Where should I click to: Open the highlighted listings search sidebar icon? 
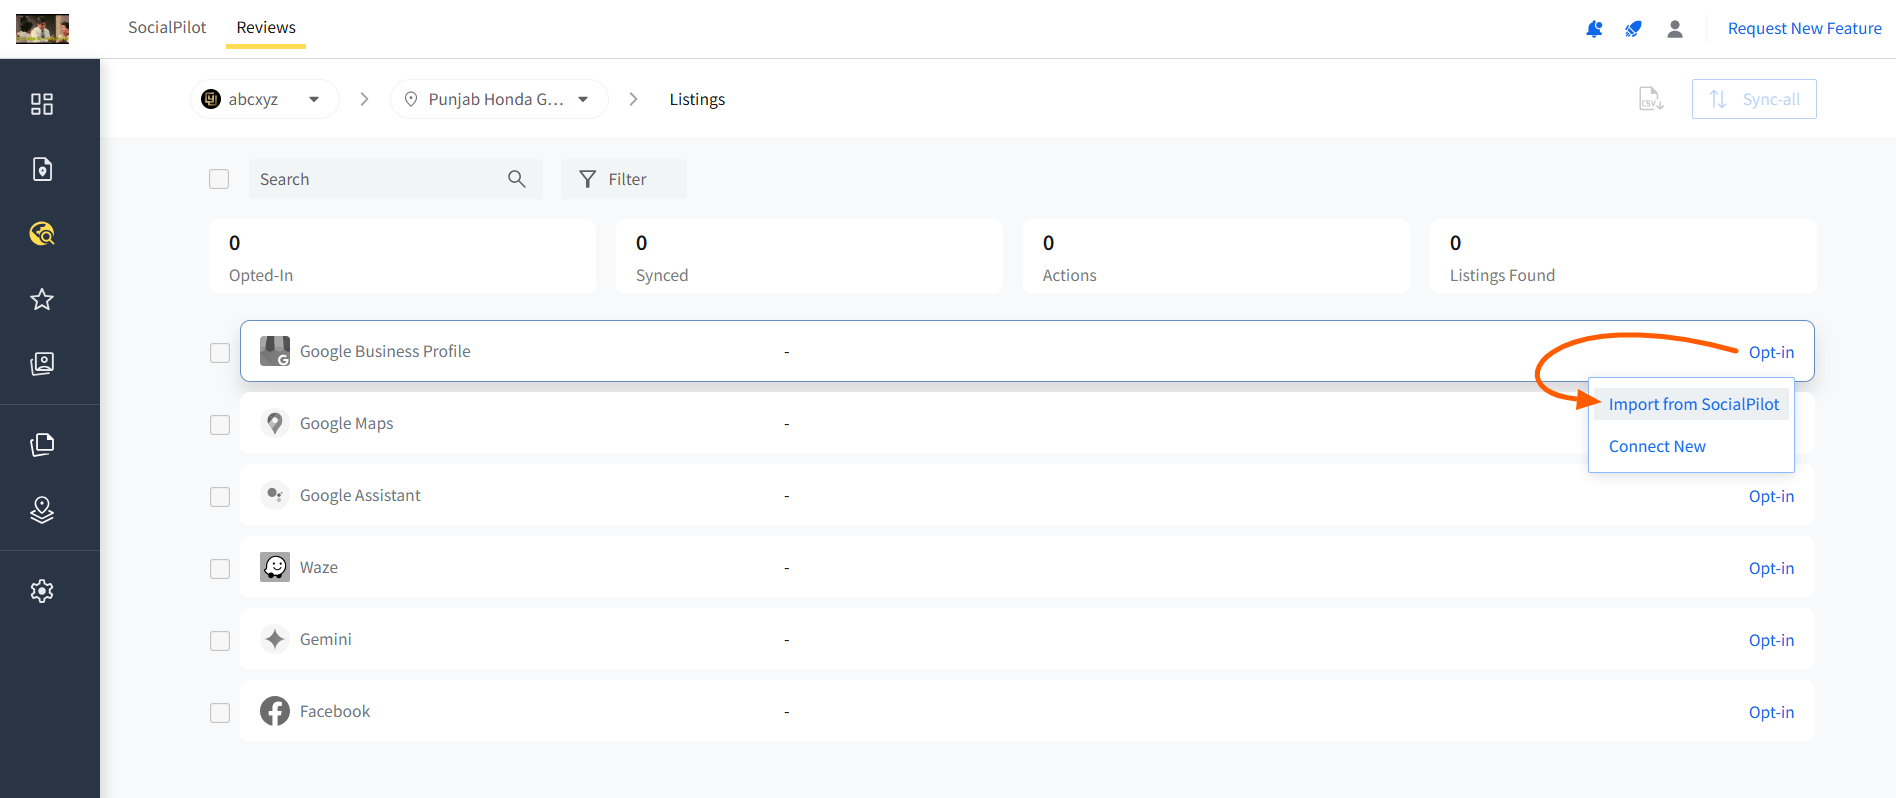[42, 234]
